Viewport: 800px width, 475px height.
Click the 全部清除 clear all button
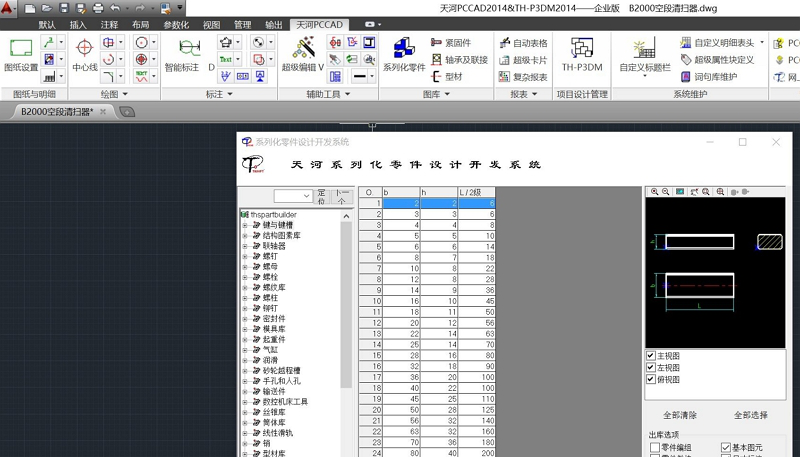click(x=680, y=415)
